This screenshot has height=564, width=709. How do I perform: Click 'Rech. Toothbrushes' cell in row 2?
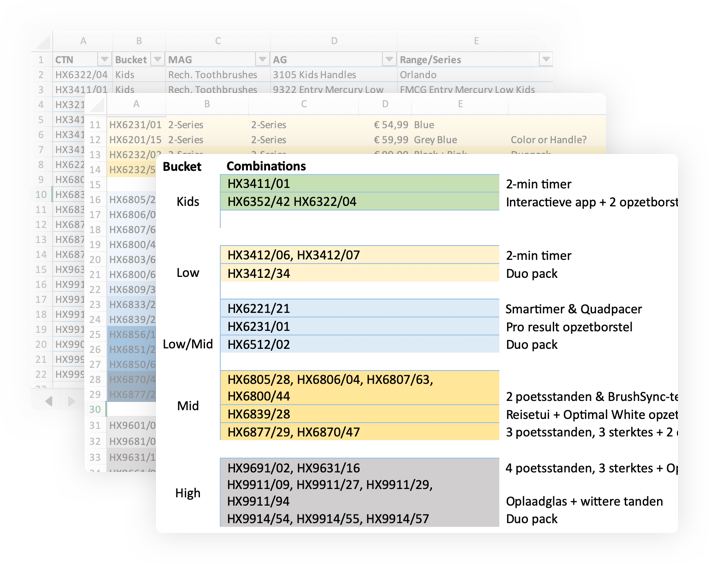(x=218, y=75)
